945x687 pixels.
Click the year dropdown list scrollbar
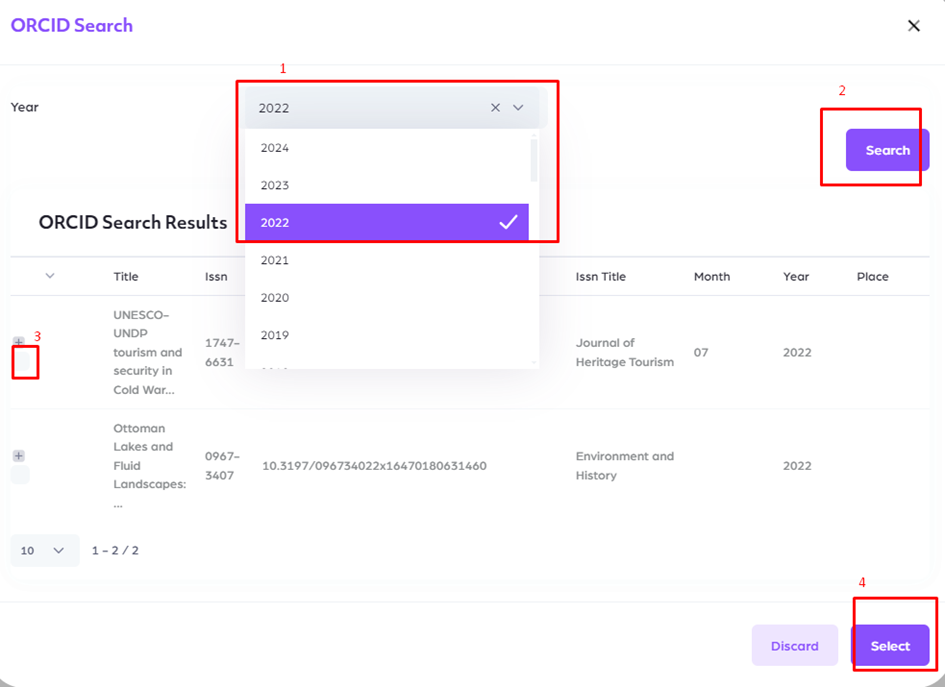(x=534, y=160)
